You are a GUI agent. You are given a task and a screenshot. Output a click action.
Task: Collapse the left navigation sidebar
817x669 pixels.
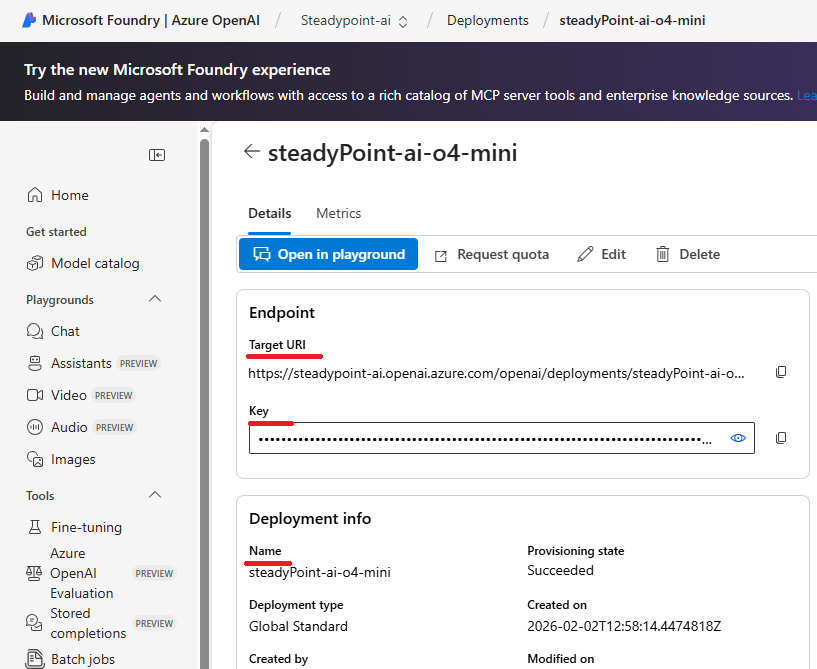[x=157, y=155]
